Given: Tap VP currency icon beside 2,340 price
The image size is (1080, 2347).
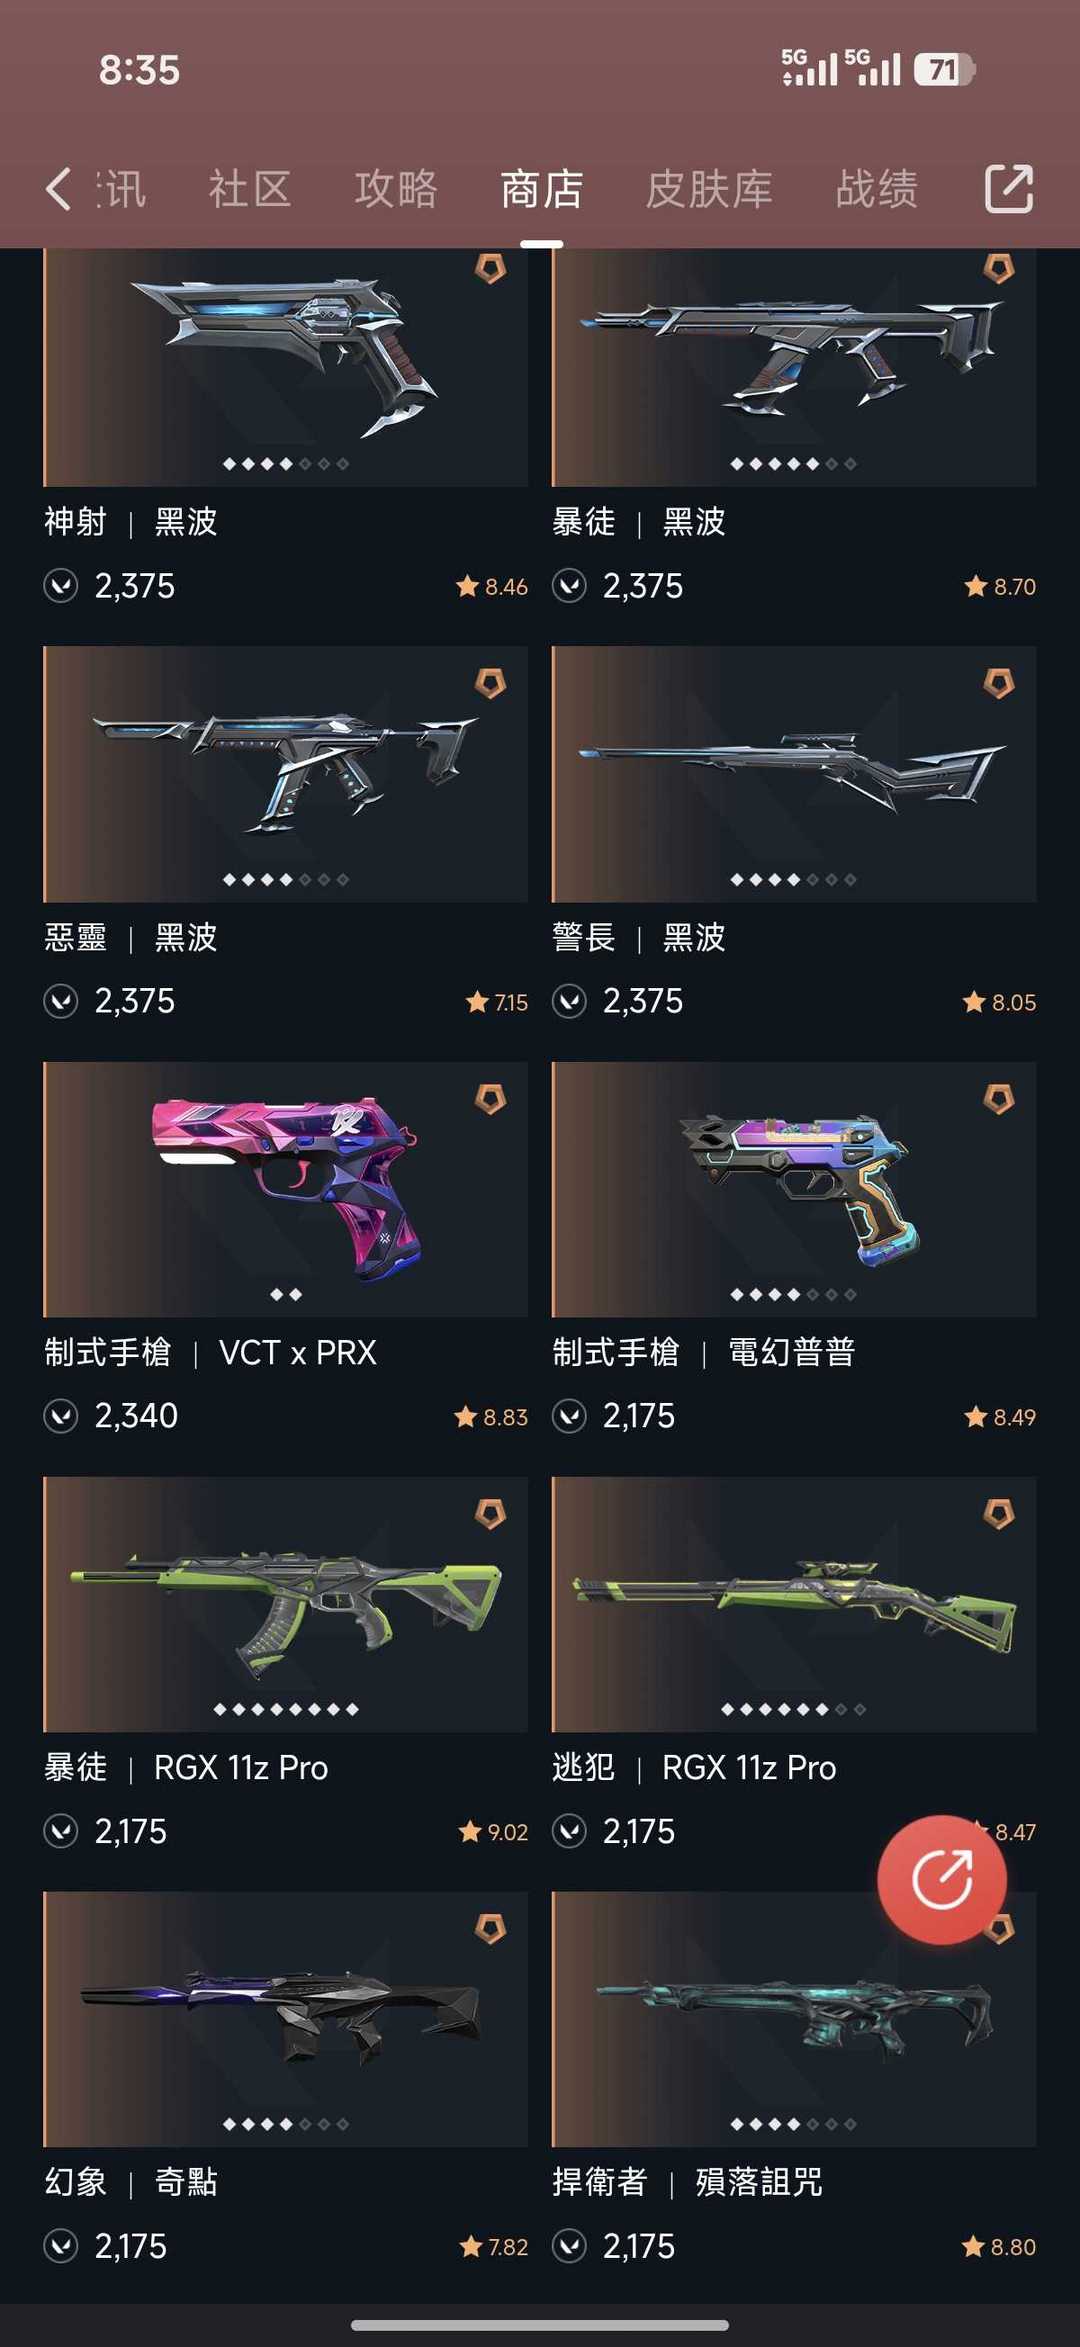Looking at the screenshot, I should coord(61,1416).
